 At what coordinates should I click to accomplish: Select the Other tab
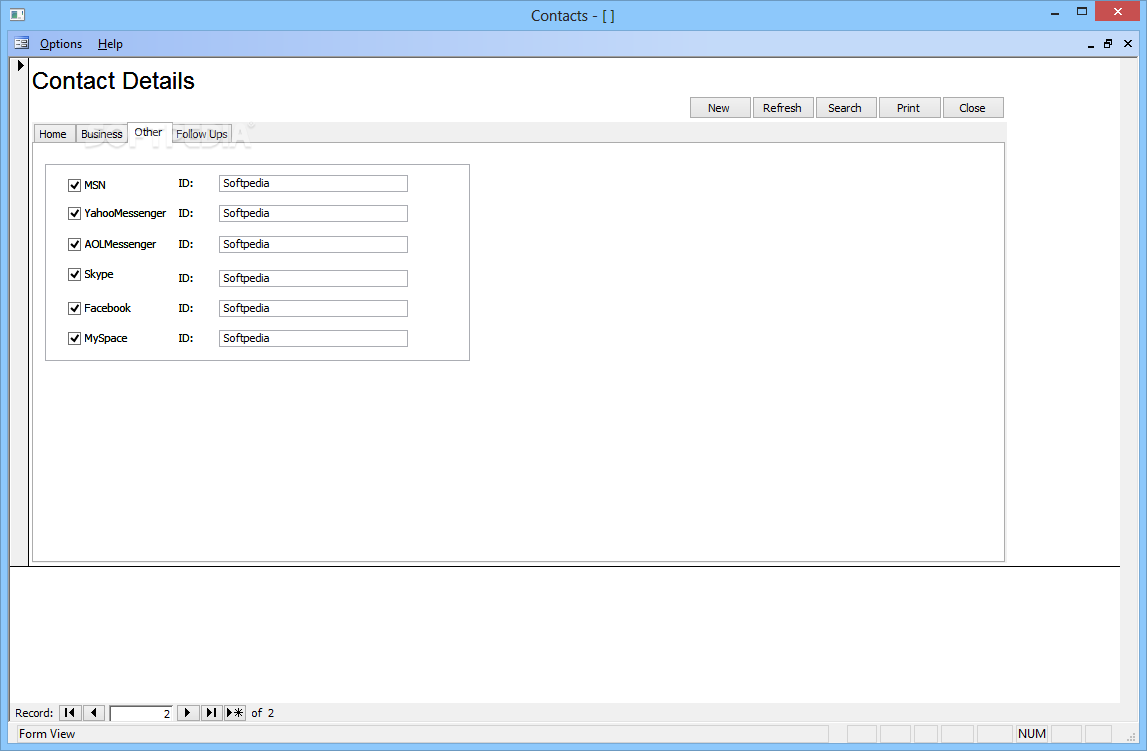coord(148,132)
